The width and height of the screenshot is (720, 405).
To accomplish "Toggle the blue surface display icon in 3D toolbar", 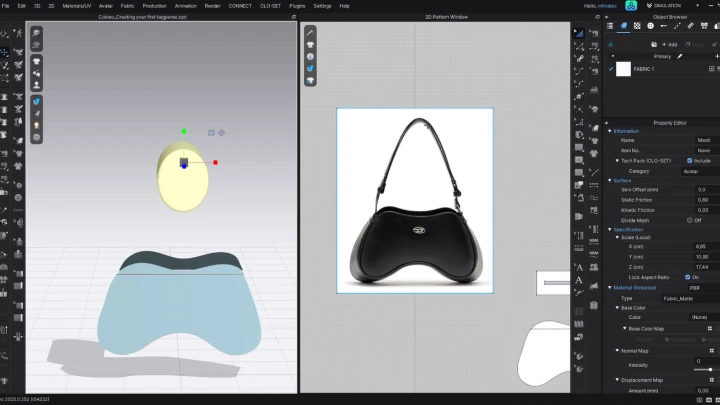I will 36,101.
